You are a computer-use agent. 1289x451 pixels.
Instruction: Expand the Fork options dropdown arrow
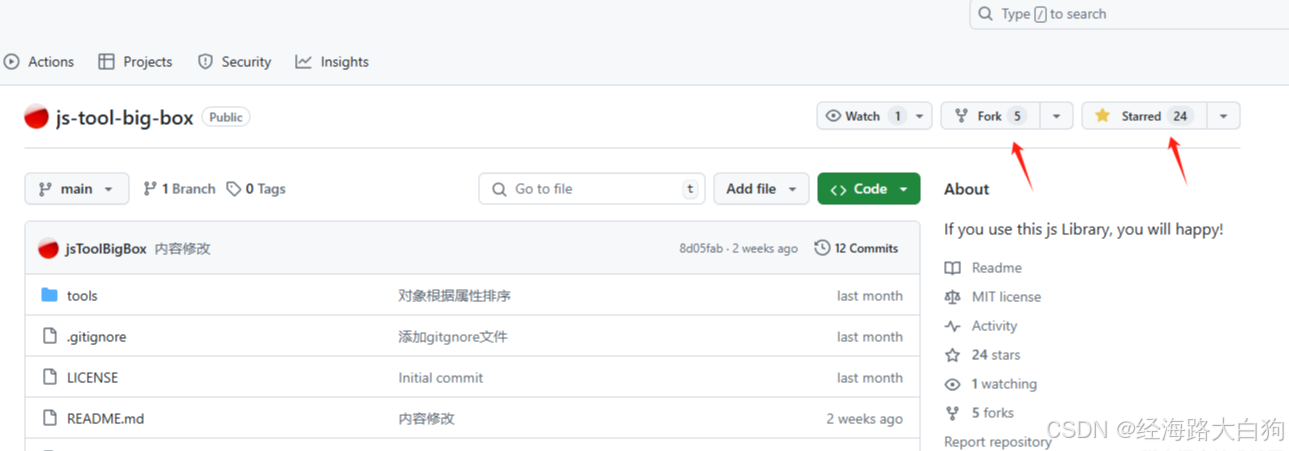pos(1057,116)
